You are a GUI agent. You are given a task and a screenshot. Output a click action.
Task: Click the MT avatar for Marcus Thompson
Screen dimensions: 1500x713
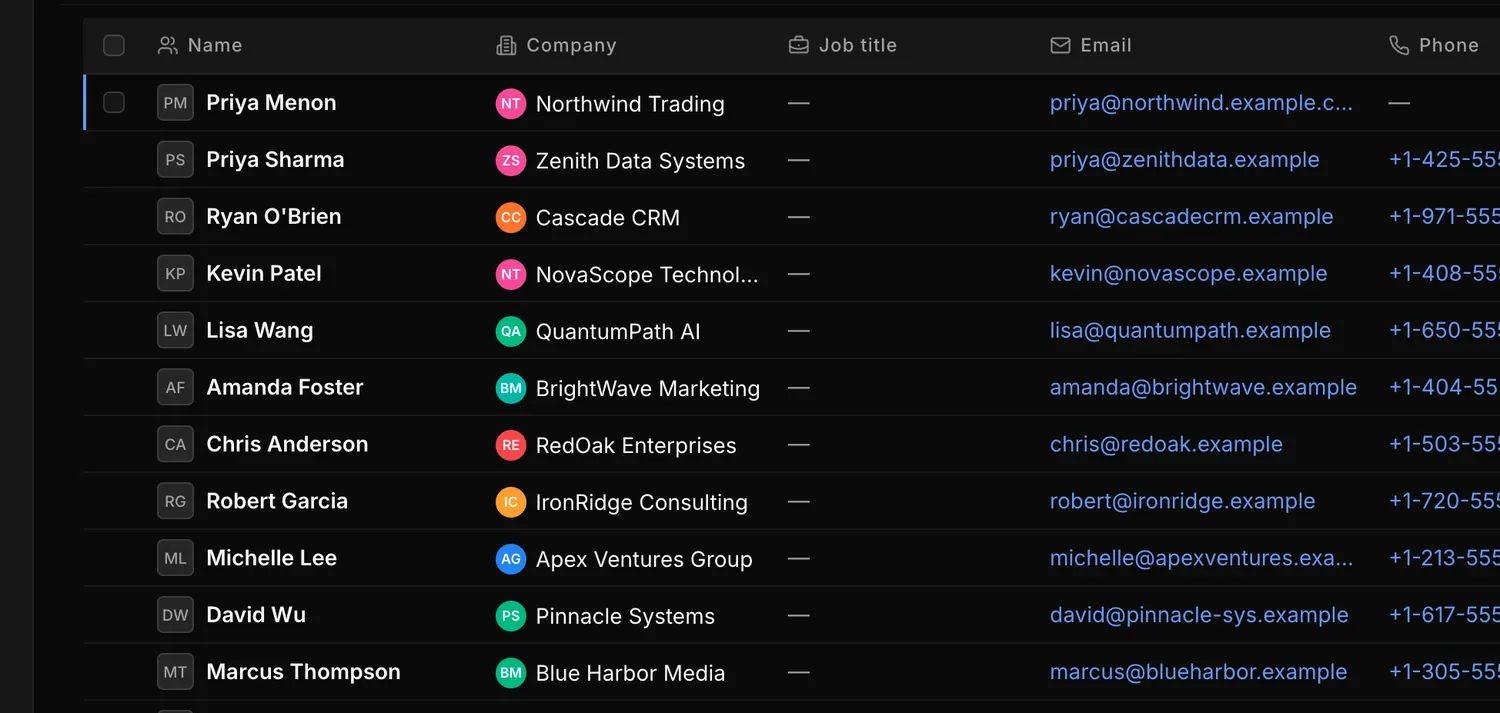coord(175,673)
